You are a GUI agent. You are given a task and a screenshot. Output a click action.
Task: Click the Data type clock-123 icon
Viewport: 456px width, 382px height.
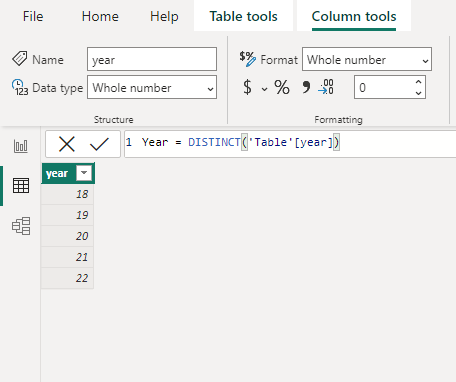click(20, 87)
